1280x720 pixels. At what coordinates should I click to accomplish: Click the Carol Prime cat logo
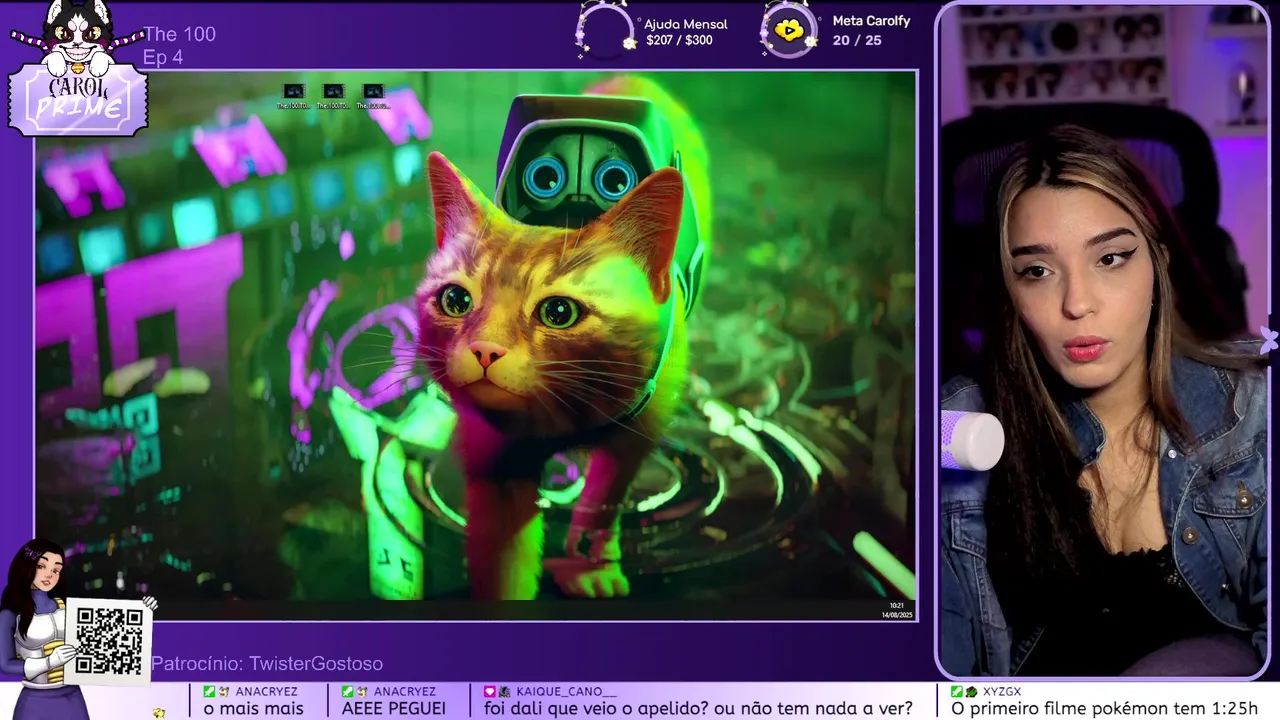tap(78, 68)
